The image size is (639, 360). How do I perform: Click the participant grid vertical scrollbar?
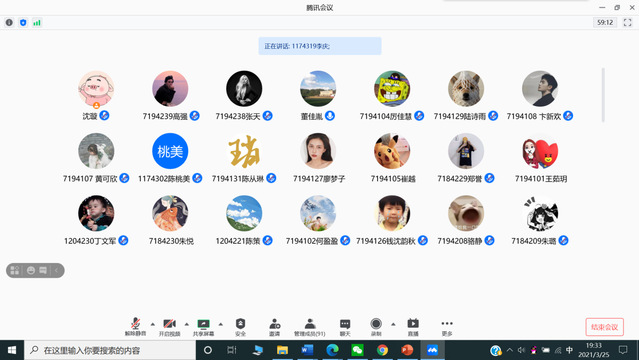click(x=603, y=95)
